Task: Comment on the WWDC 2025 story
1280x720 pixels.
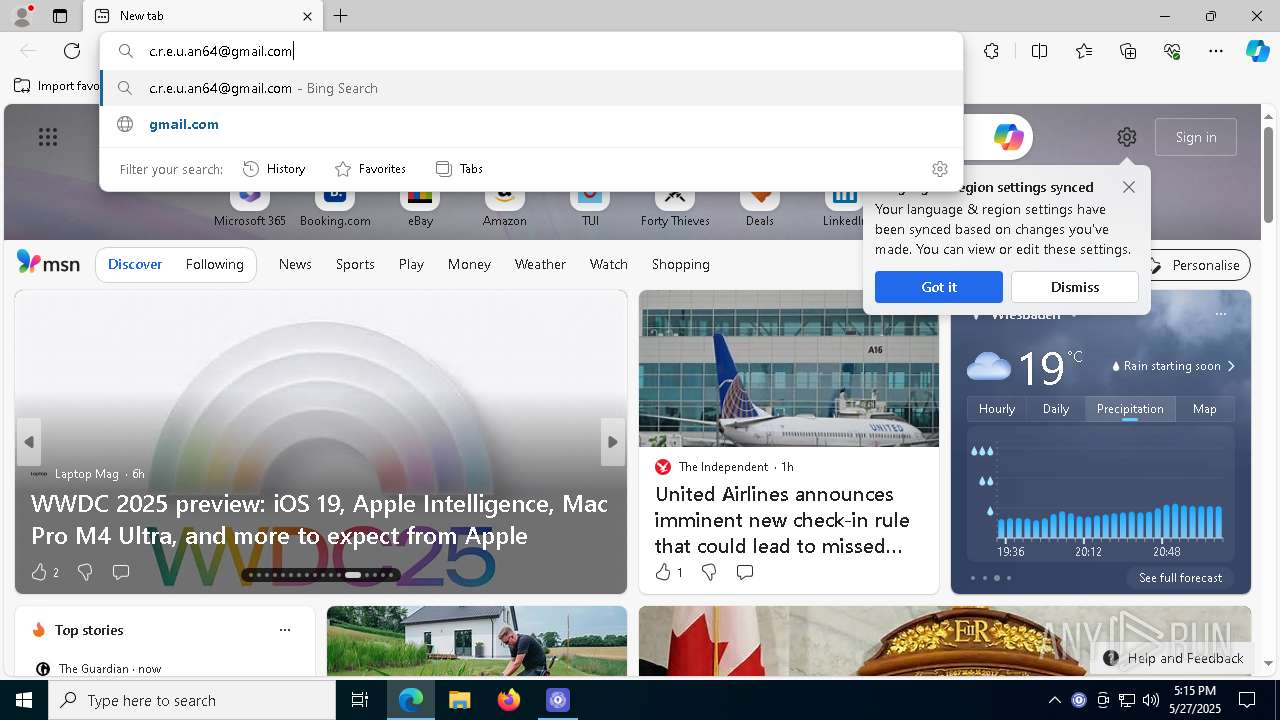Action: [121, 572]
